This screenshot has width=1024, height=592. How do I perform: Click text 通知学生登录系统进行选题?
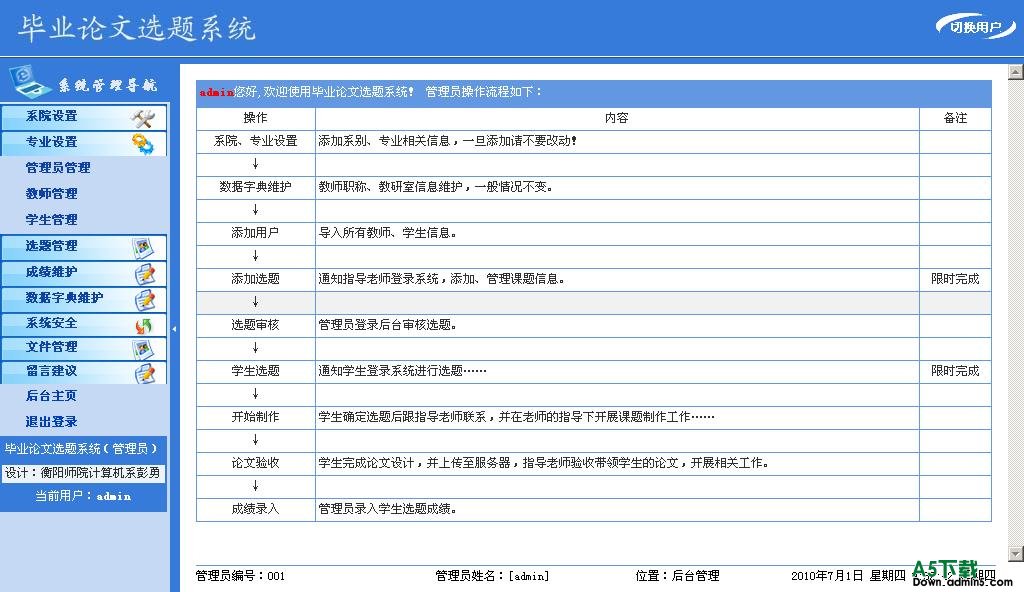coord(402,371)
